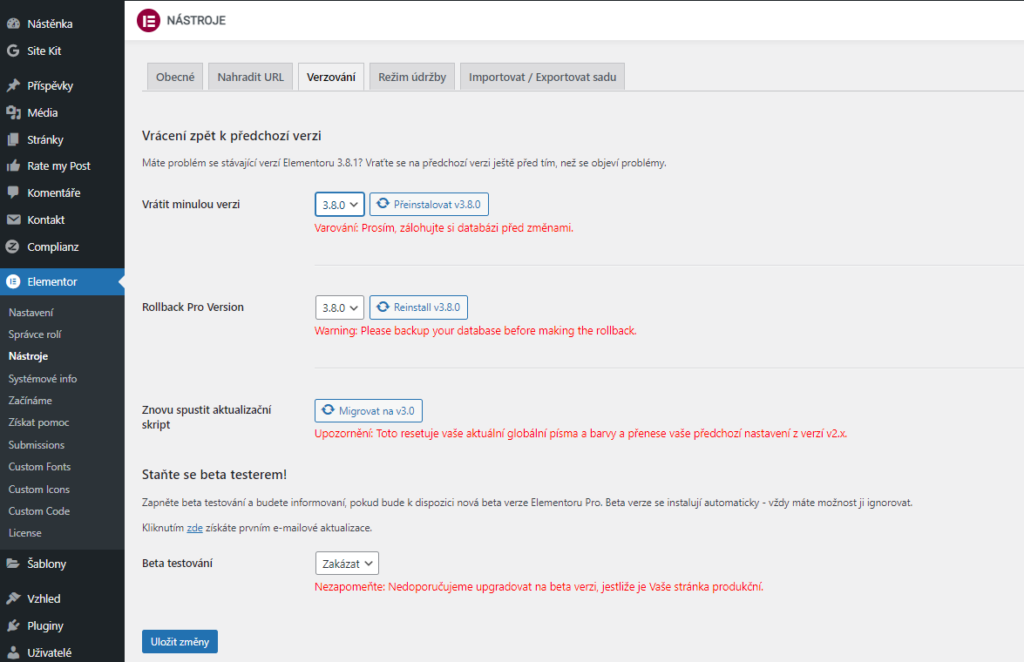Open the Režim údržby tab
This screenshot has width=1024, height=662.
point(412,77)
